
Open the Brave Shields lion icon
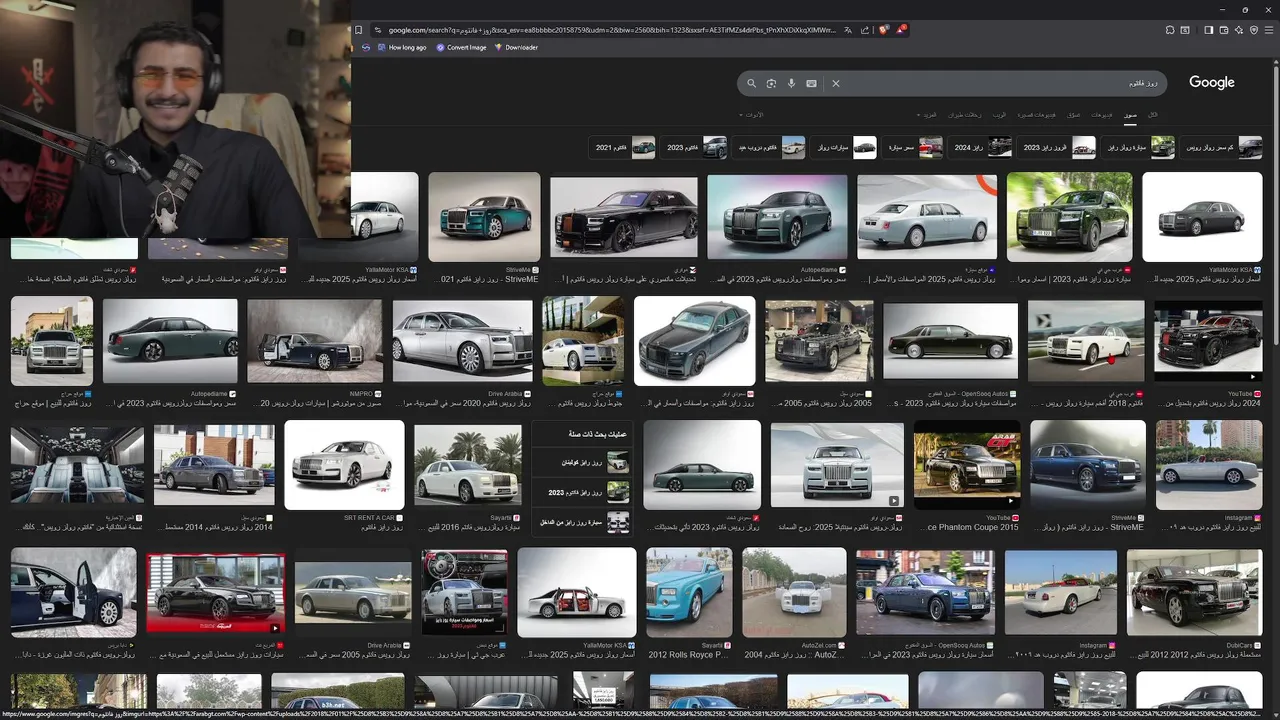click(883, 30)
